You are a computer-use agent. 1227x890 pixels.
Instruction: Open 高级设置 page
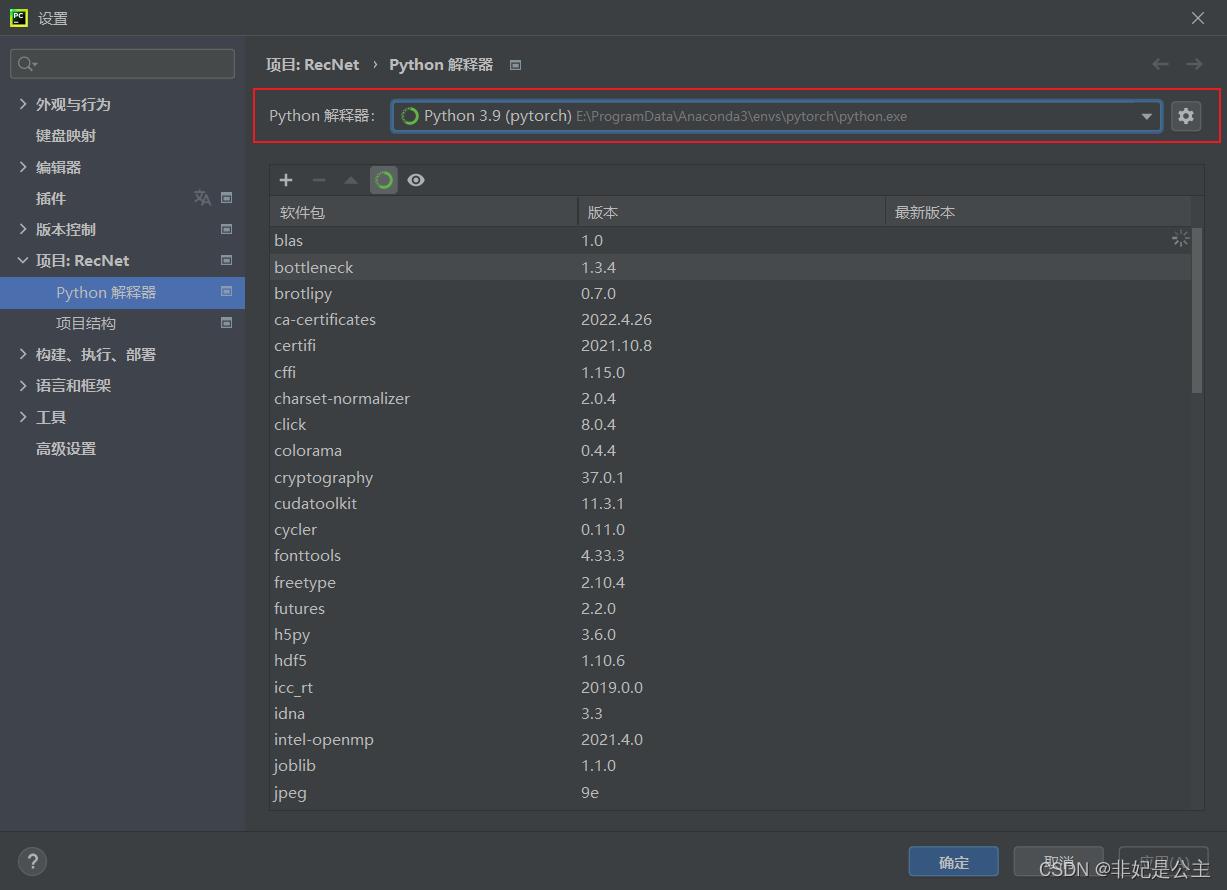(x=66, y=448)
